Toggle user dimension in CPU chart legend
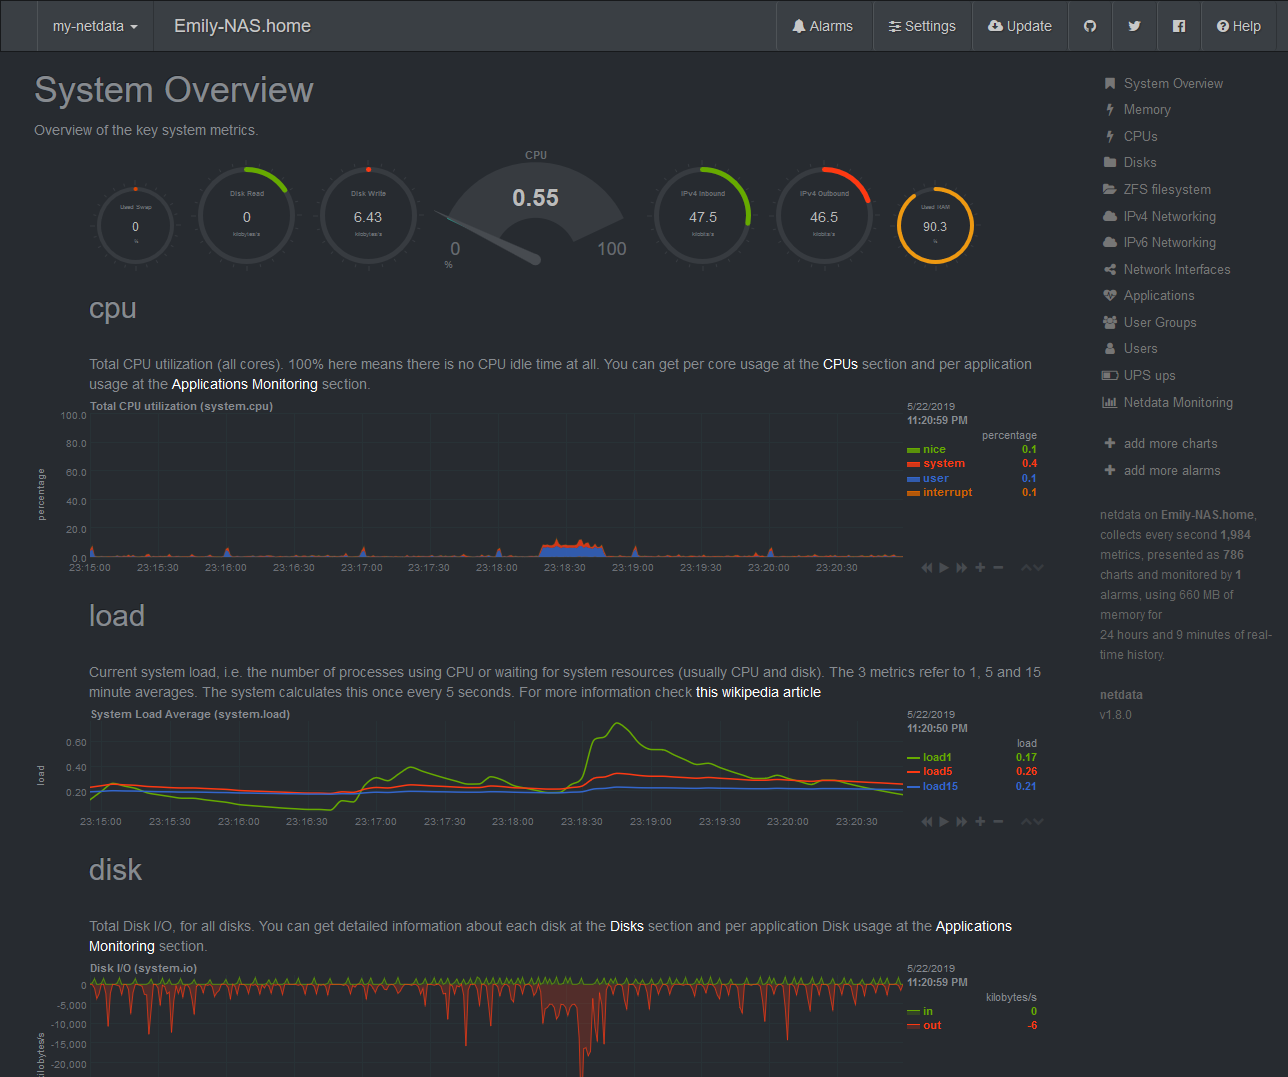This screenshot has width=1288, height=1077. coord(936,478)
